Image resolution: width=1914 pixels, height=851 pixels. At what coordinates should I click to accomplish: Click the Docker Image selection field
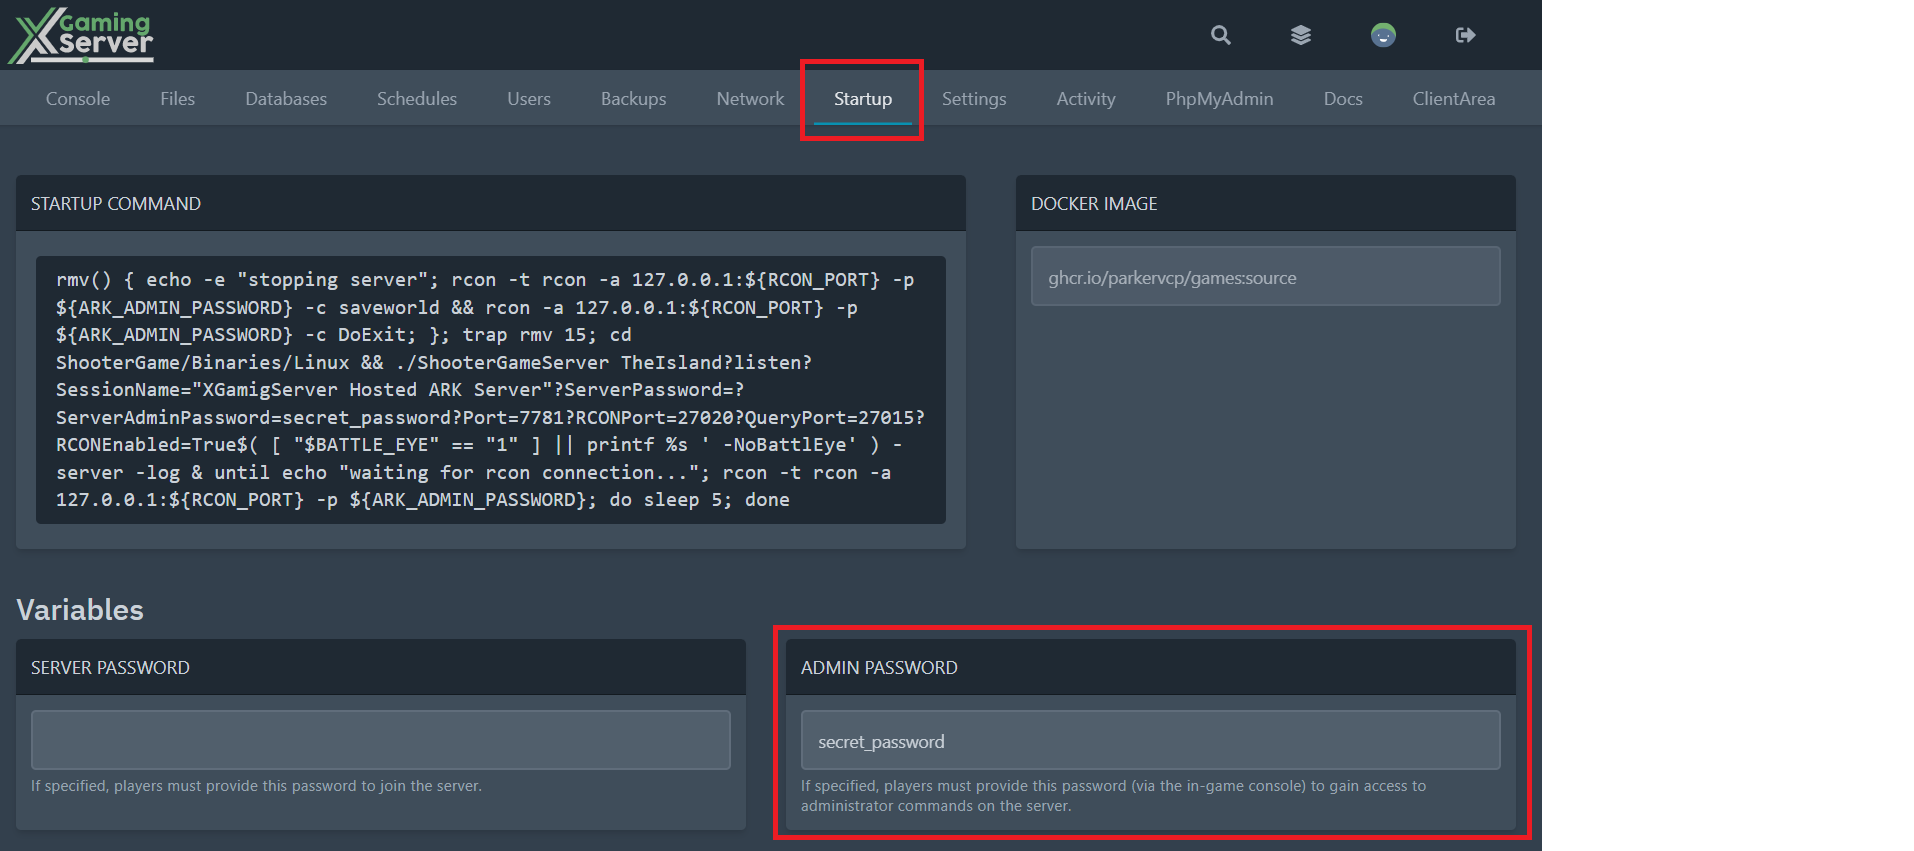1264,277
